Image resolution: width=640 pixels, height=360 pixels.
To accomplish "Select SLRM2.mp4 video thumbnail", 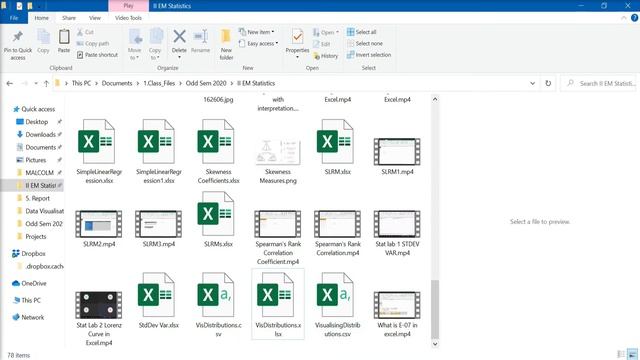I will tap(99, 224).
